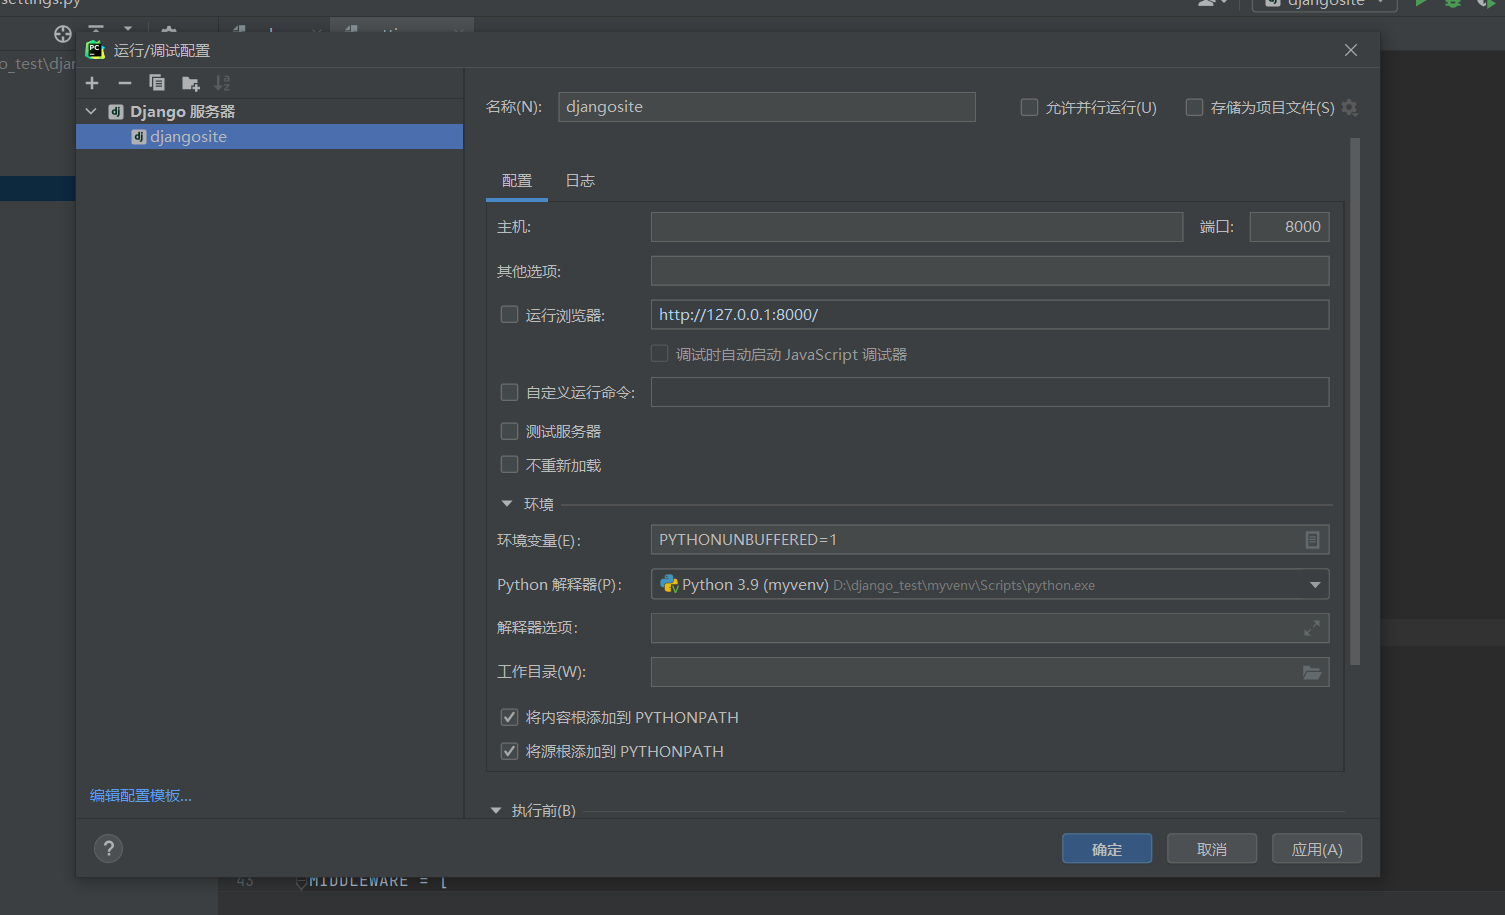Uncheck 将内容根添加到 PYTHONPATH
The image size is (1505, 915).
509,717
